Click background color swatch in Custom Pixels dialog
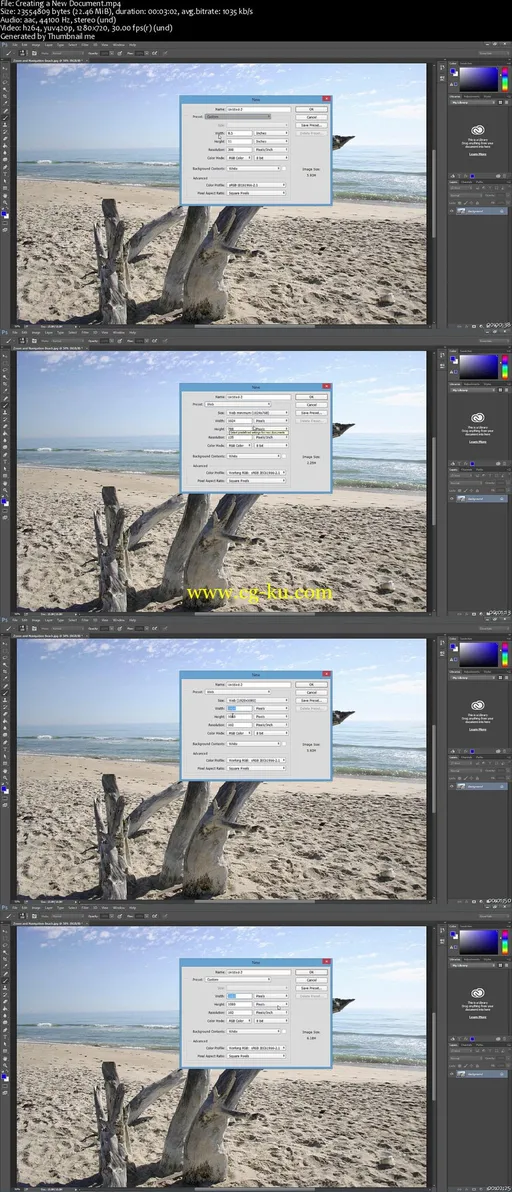The image size is (512, 1192). 286,1032
